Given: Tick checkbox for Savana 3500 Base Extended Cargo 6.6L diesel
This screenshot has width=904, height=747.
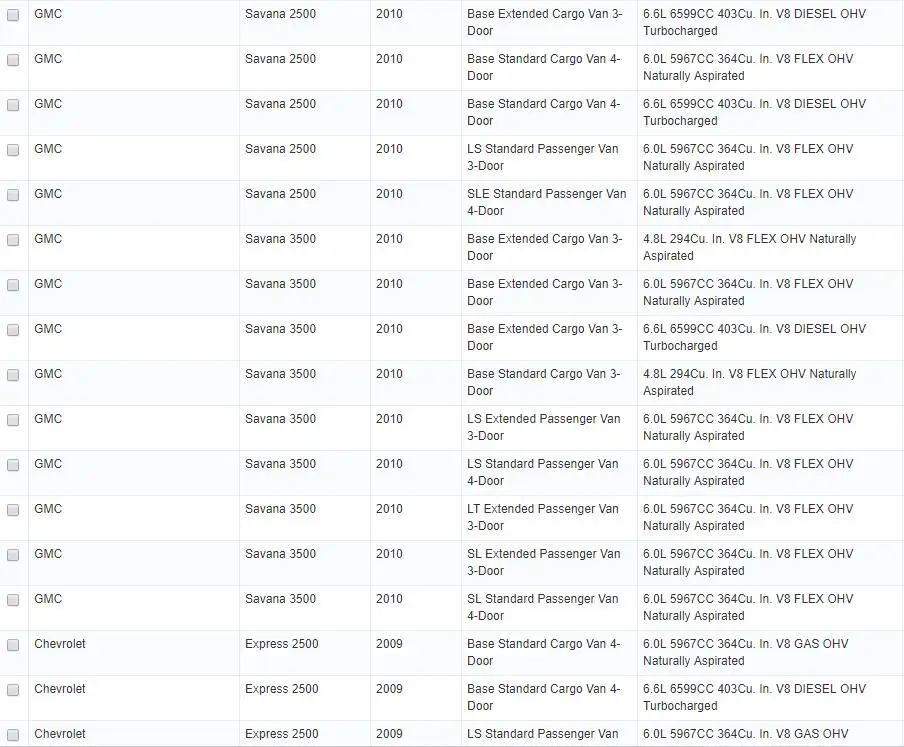Looking at the screenshot, I should pos(13,330).
